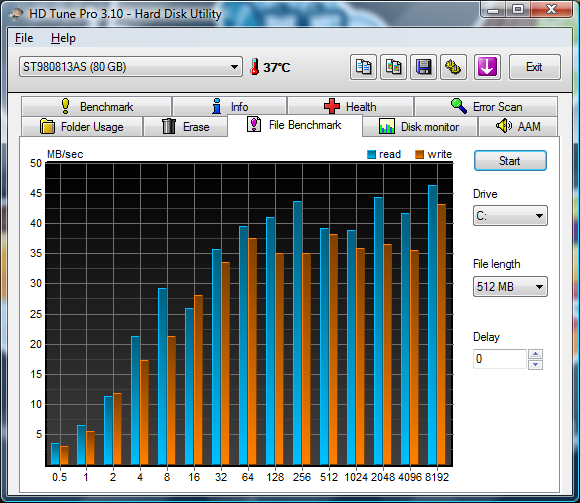Start the file benchmark
This screenshot has height=503, width=580.
[x=510, y=161]
